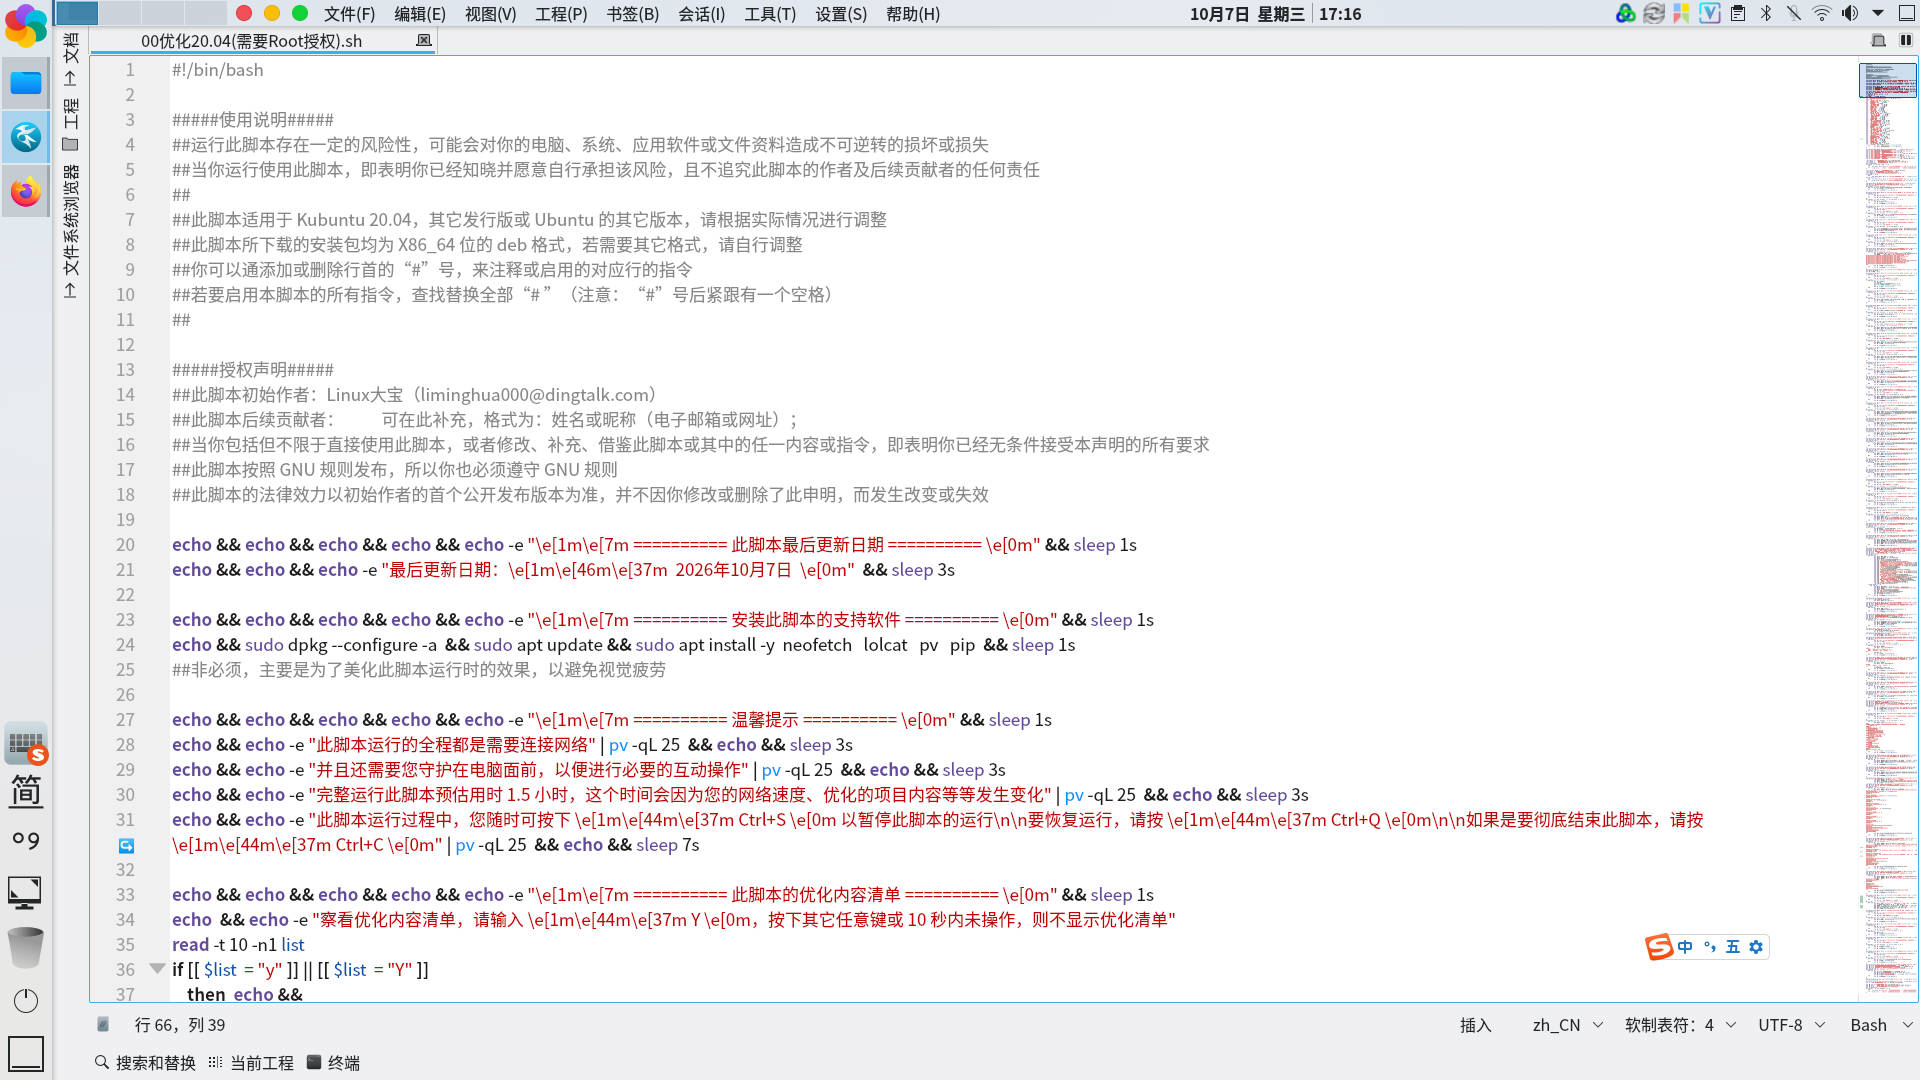This screenshot has width=1920, height=1080.
Task: Close the 00优化20.04 document tab
Action: (424, 40)
